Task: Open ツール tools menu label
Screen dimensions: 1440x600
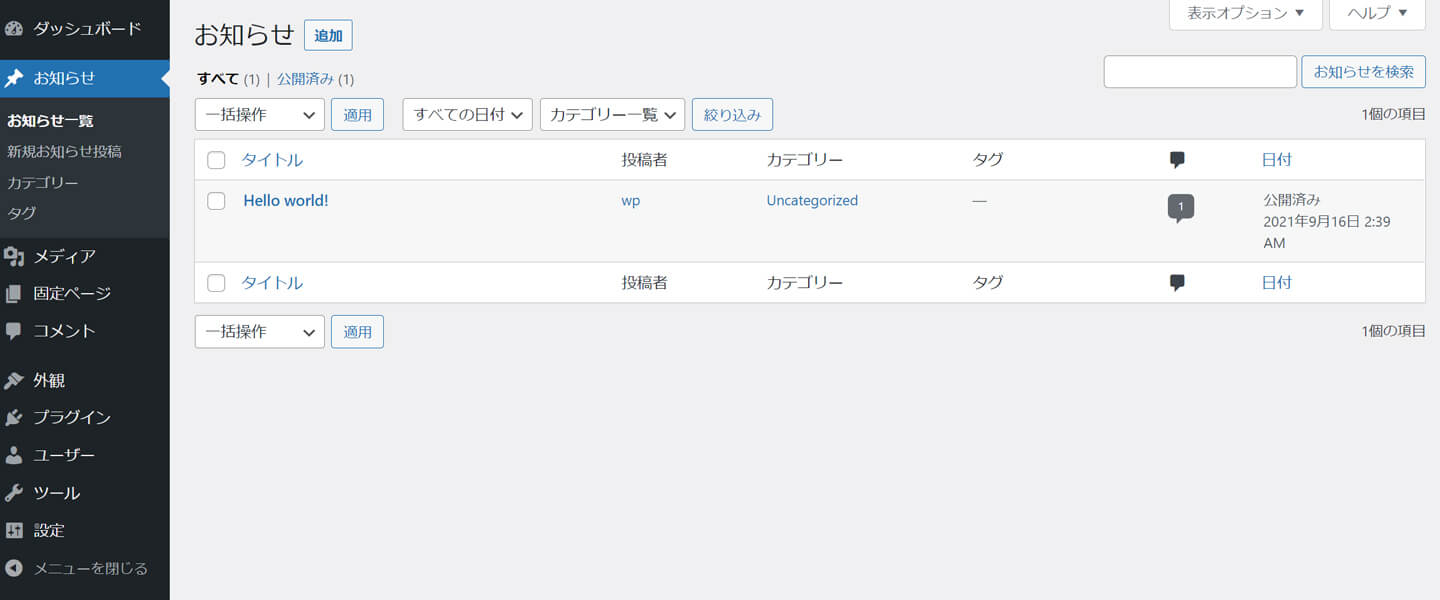Action: [57, 493]
